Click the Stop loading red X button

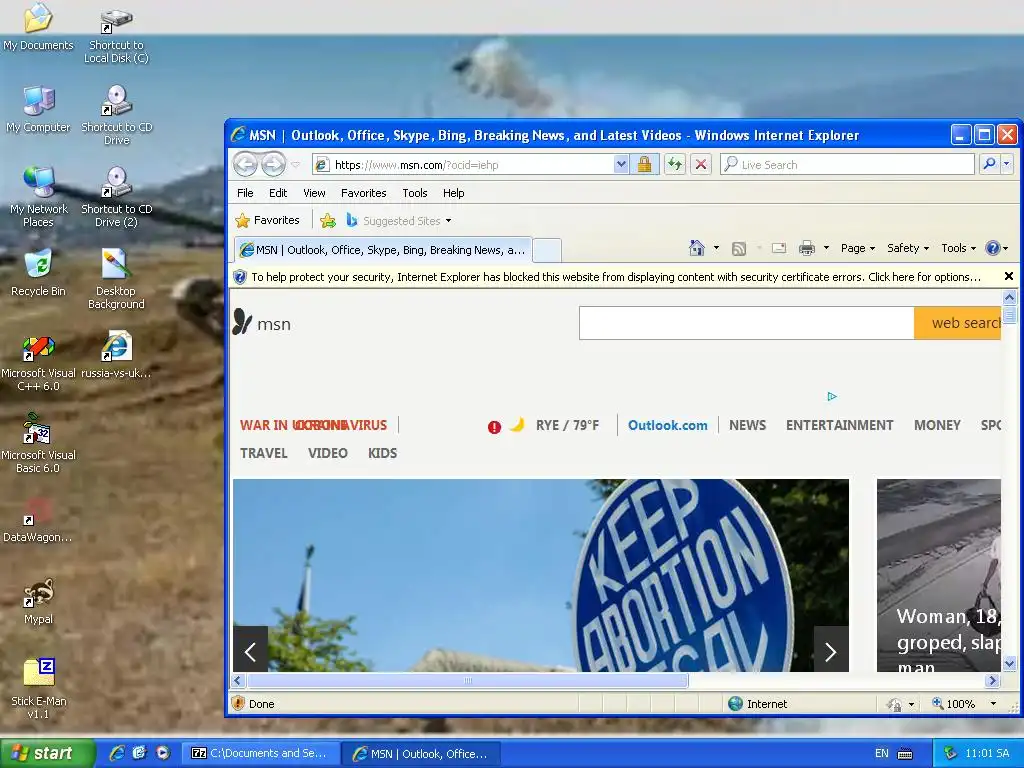[x=701, y=165]
